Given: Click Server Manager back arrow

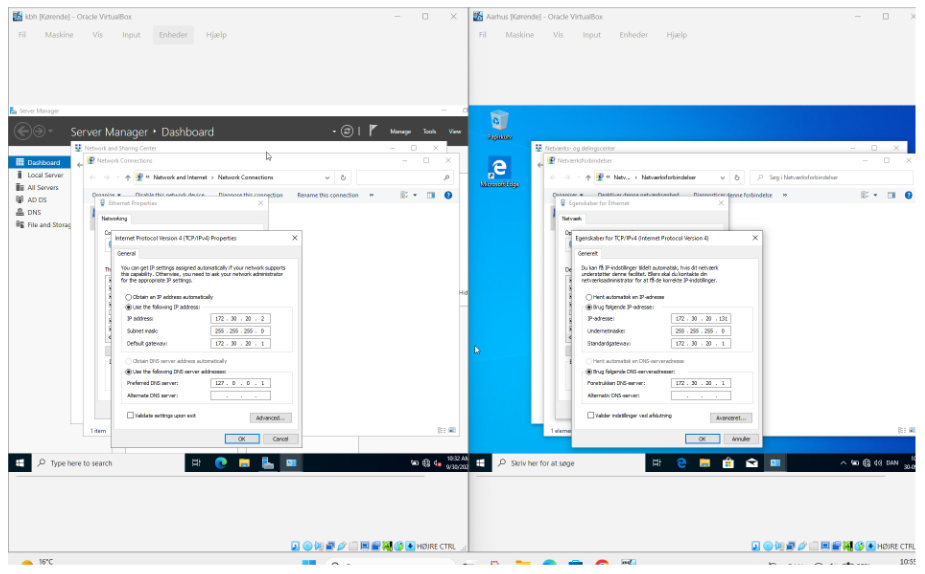Looking at the screenshot, I should (x=22, y=131).
